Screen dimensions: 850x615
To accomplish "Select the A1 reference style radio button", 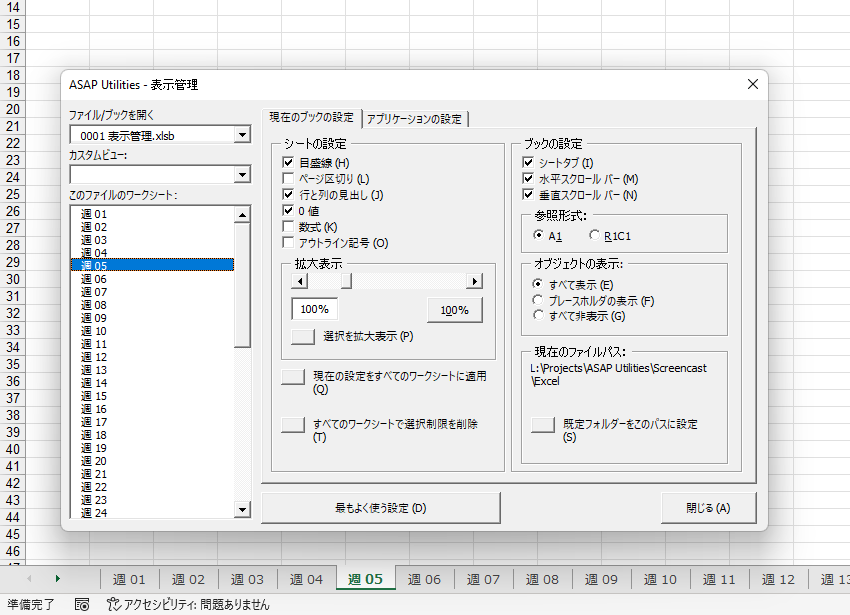I will 538,235.
